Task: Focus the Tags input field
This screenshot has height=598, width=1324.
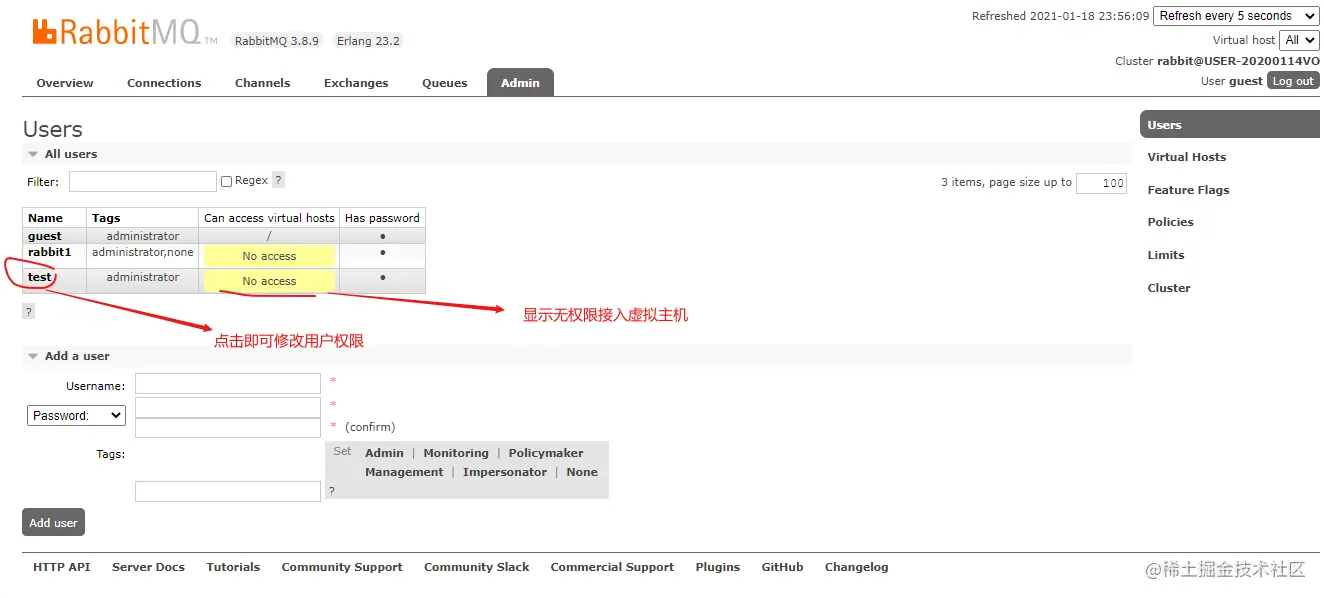Action: click(228, 491)
